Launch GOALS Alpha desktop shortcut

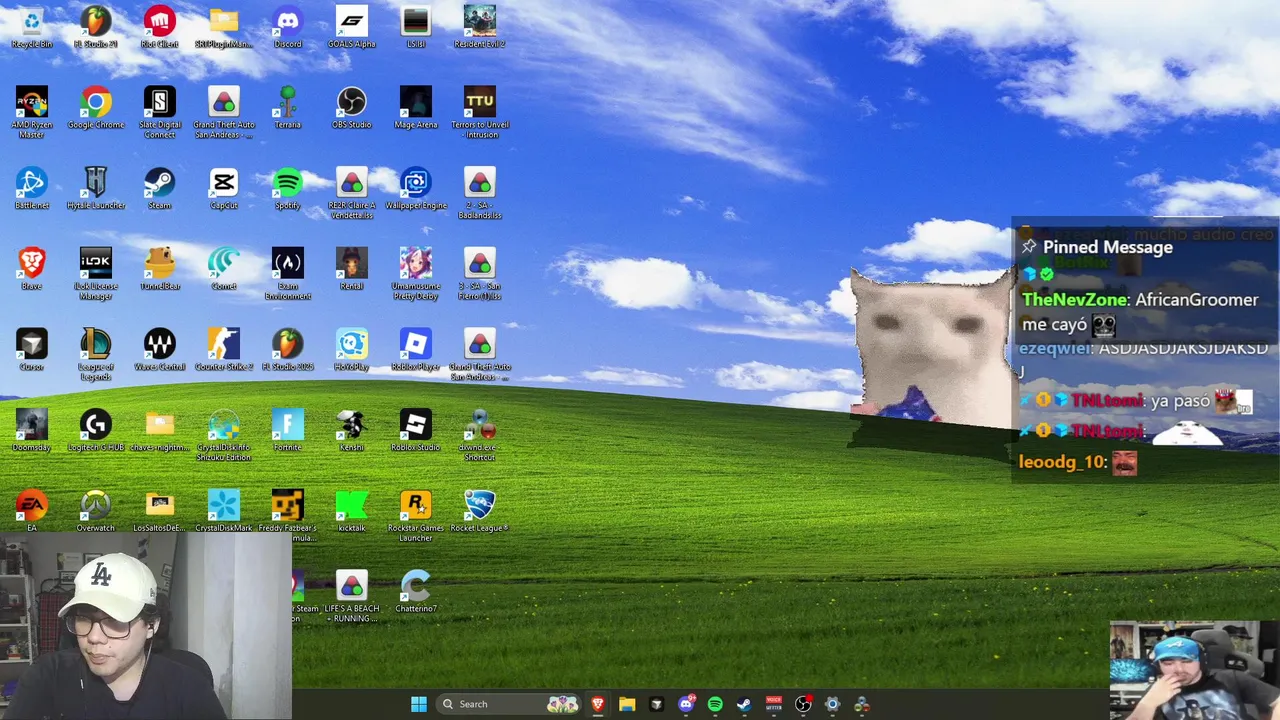tap(352, 27)
